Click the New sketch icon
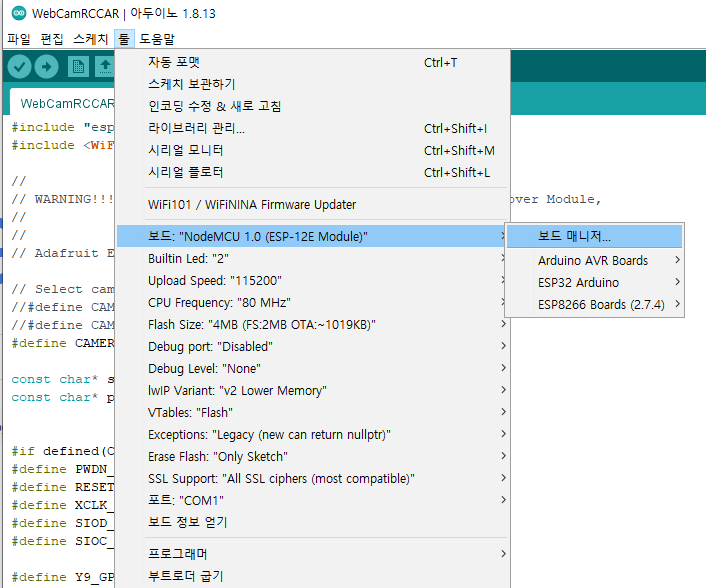Image resolution: width=706 pixels, height=588 pixels. pos(78,67)
